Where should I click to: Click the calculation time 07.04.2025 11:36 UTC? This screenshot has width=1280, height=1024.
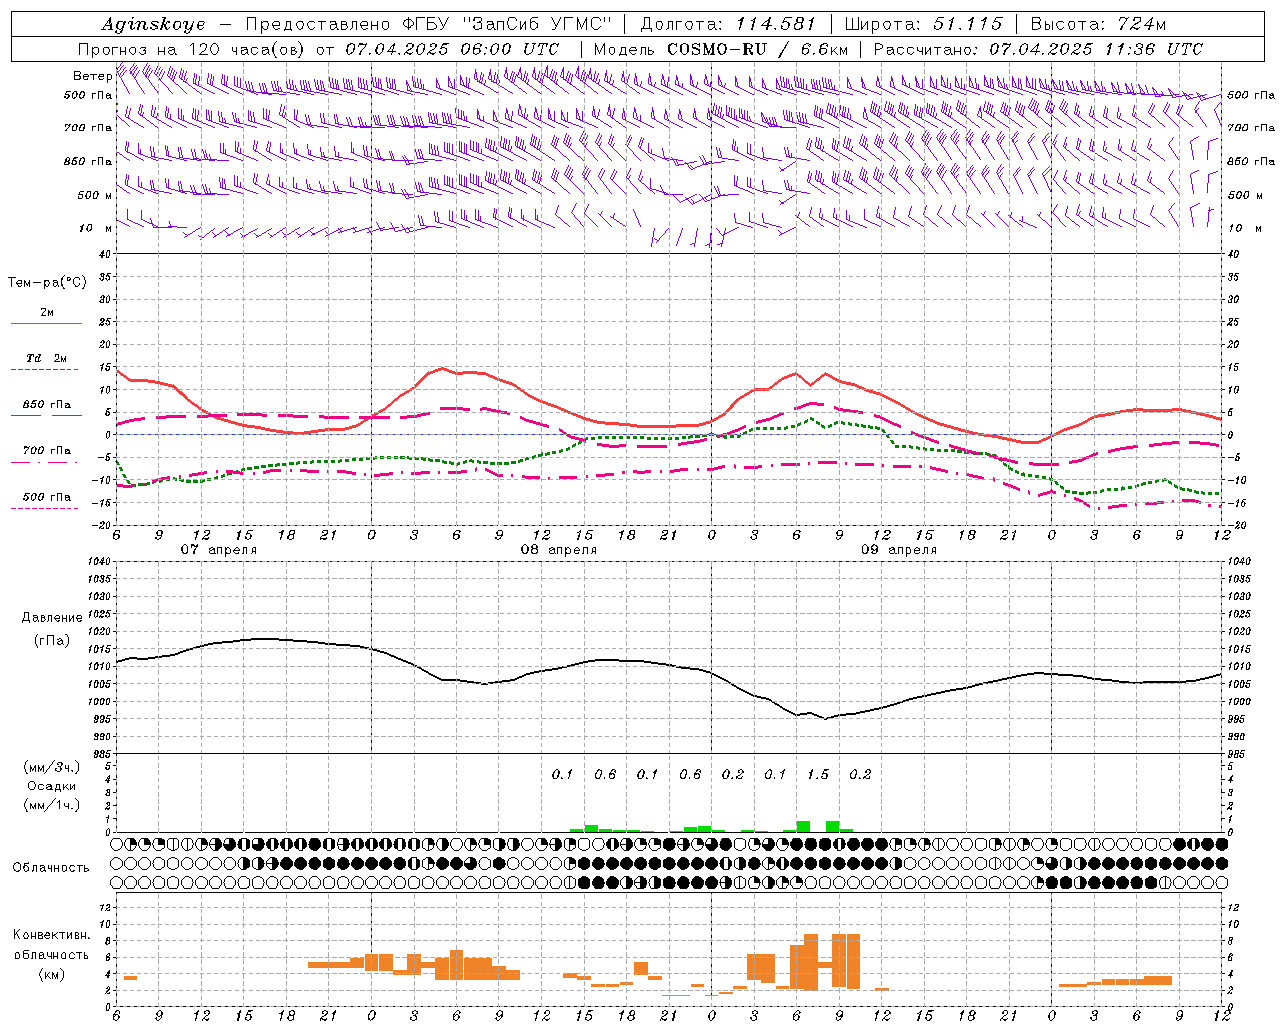[1096, 49]
